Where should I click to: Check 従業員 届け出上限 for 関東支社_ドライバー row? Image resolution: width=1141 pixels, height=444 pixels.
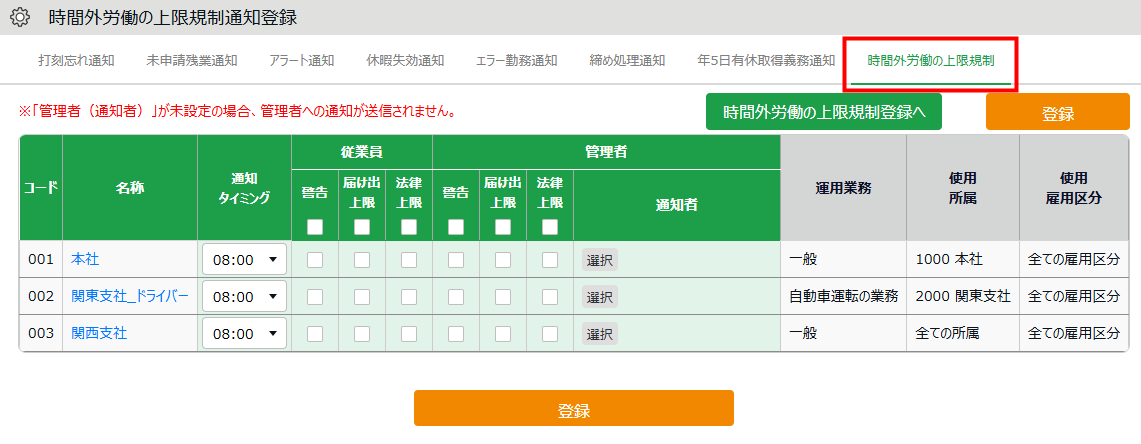362,296
